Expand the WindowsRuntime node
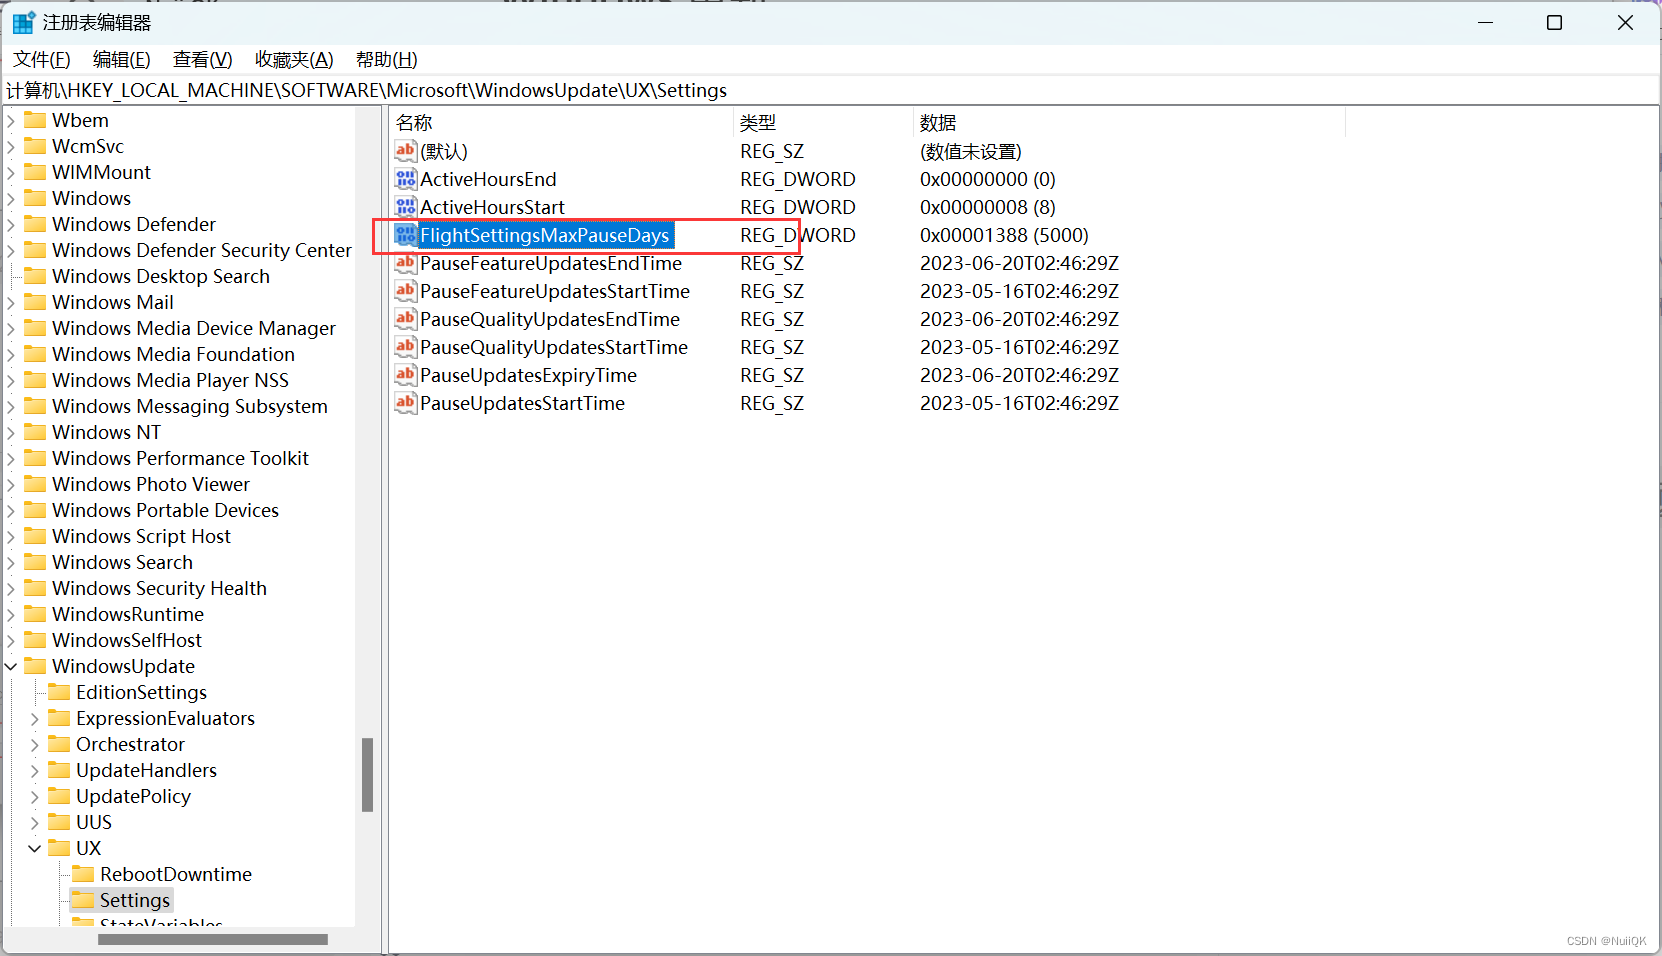The image size is (1662, 956). point(11,614)
